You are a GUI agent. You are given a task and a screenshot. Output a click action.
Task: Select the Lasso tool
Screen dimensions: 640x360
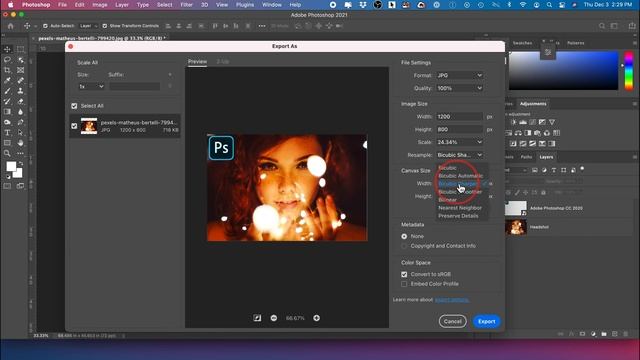coord(7,60)
